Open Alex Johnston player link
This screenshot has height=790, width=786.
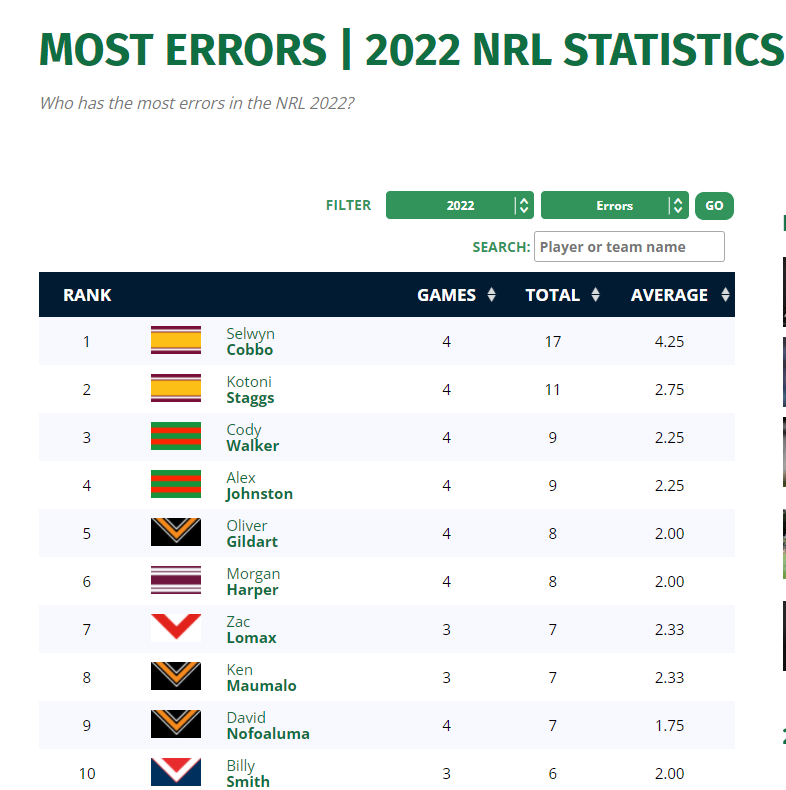(259, 486)
